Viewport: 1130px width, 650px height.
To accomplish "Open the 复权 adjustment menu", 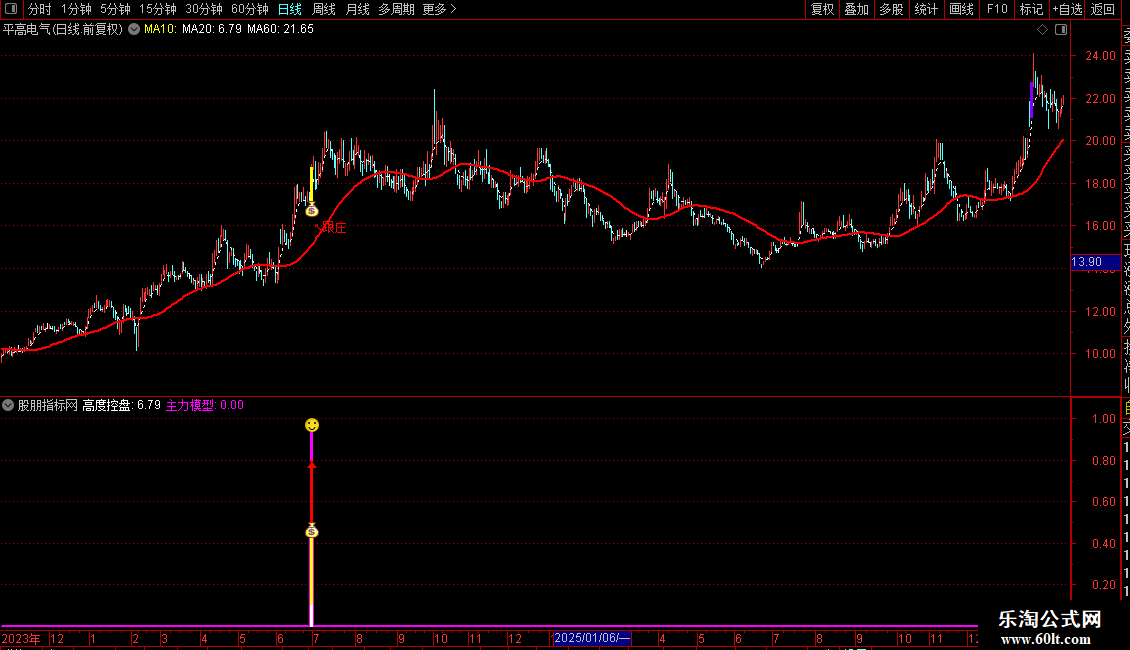I will (822, 9).
